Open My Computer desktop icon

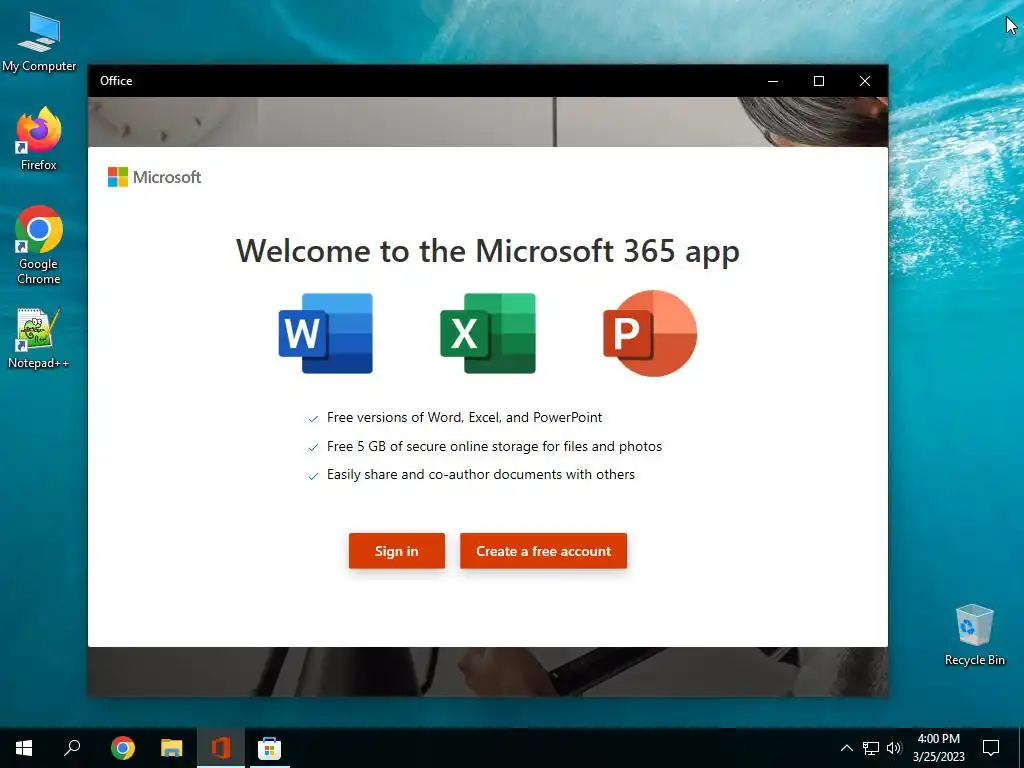click(39, 42)
